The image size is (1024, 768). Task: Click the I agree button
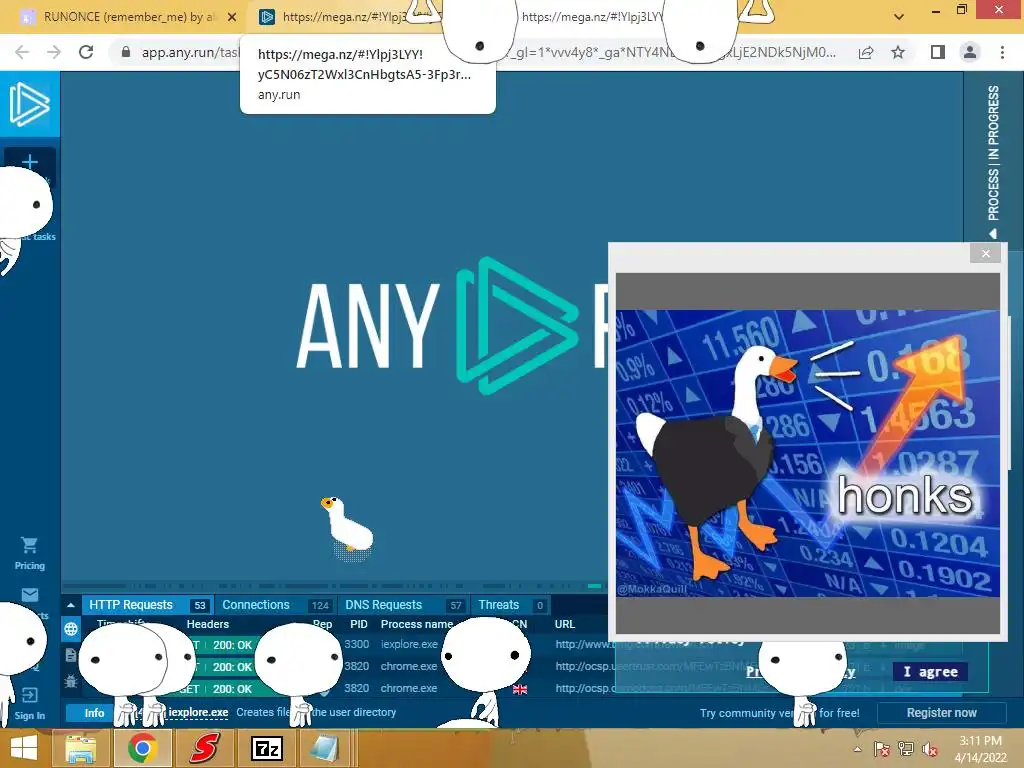[x=930, y=672]
